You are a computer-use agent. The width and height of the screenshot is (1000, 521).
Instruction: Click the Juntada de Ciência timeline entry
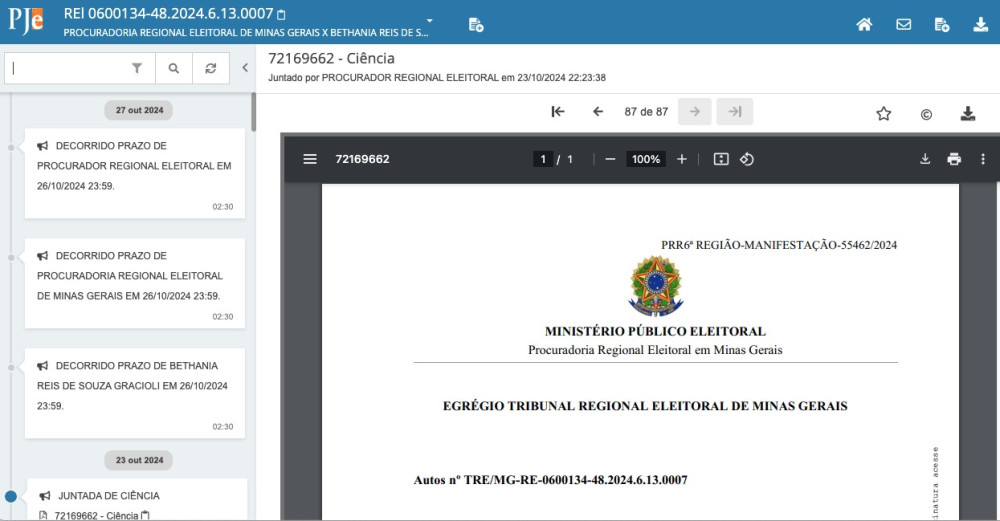108,495
